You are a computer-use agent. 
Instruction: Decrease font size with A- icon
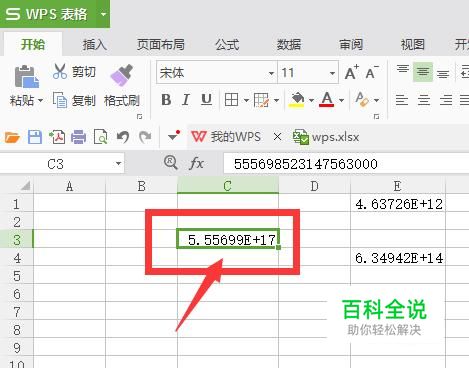click(x=372, y=72)
